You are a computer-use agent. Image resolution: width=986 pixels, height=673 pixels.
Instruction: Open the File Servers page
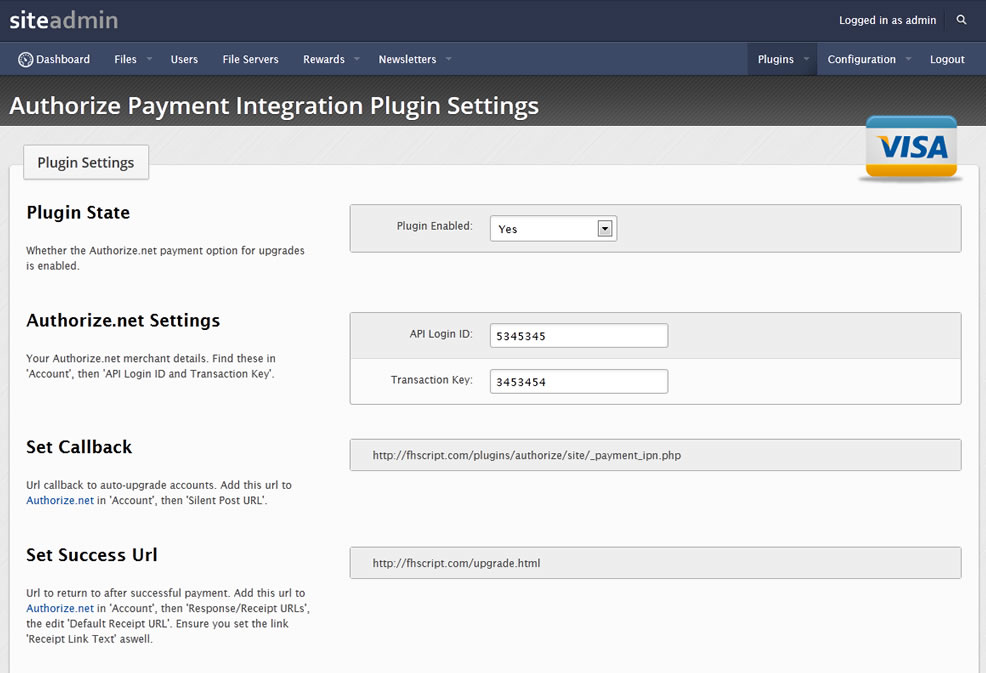(250, 59)
